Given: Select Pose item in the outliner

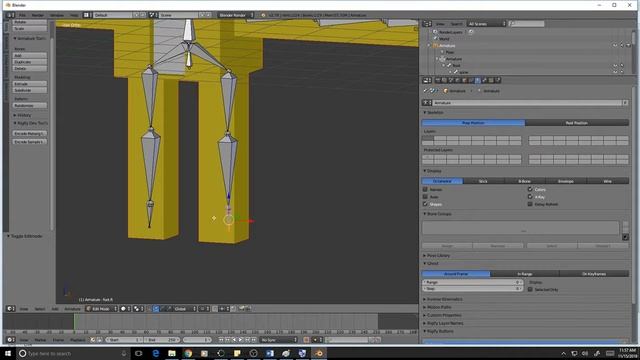Looking at the screenshot, I should click(x=449, y=52).
